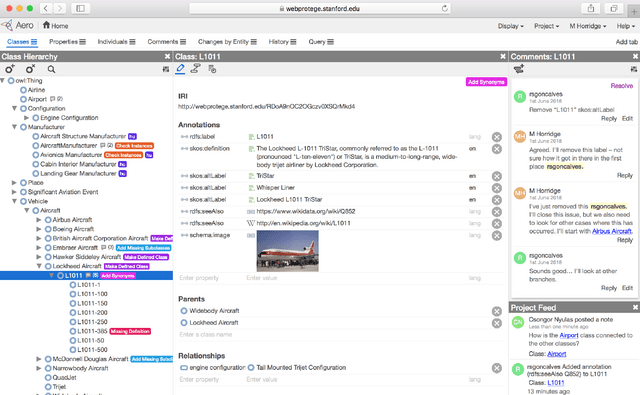This screenshot has width=640, height=395.
Task: Open the Changes by Entity tab
Action: point(227,42)
